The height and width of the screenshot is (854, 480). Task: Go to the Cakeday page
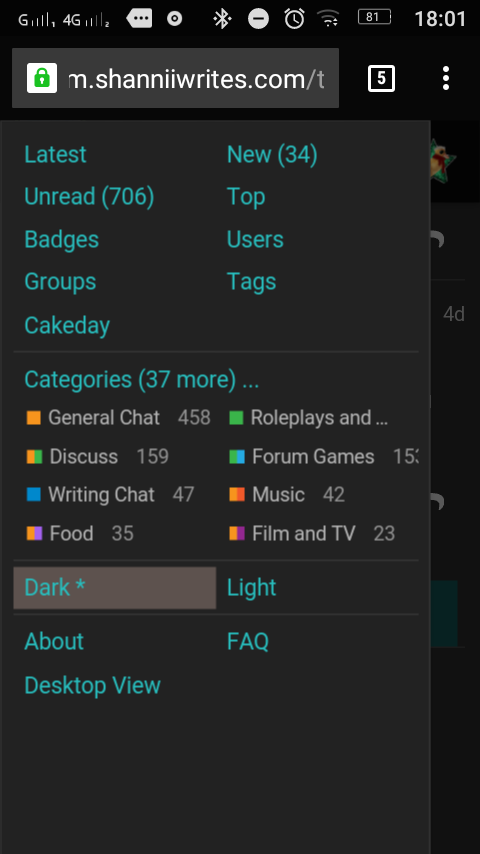(67, 326)
